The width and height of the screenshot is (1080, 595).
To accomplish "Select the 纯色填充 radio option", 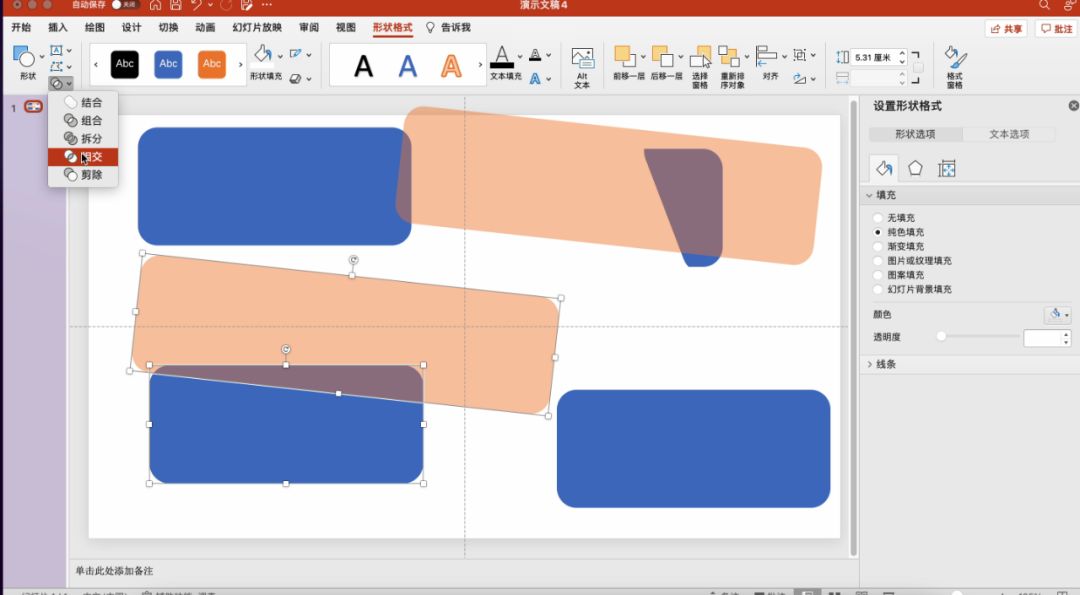I will pyautogui.click(x=878, y=232).
